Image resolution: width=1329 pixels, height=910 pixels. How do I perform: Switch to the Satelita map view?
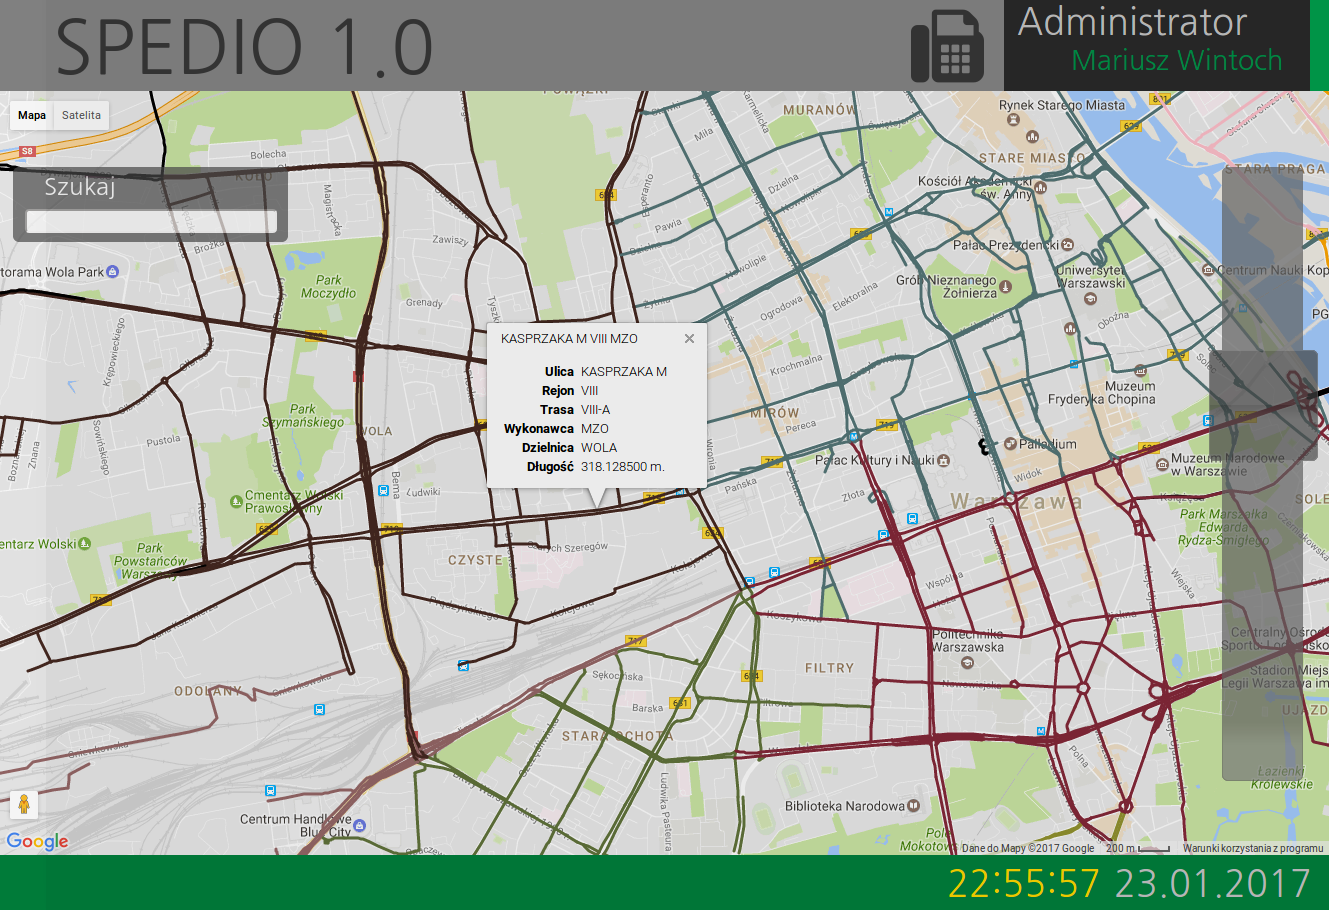(x=81, y=115)
